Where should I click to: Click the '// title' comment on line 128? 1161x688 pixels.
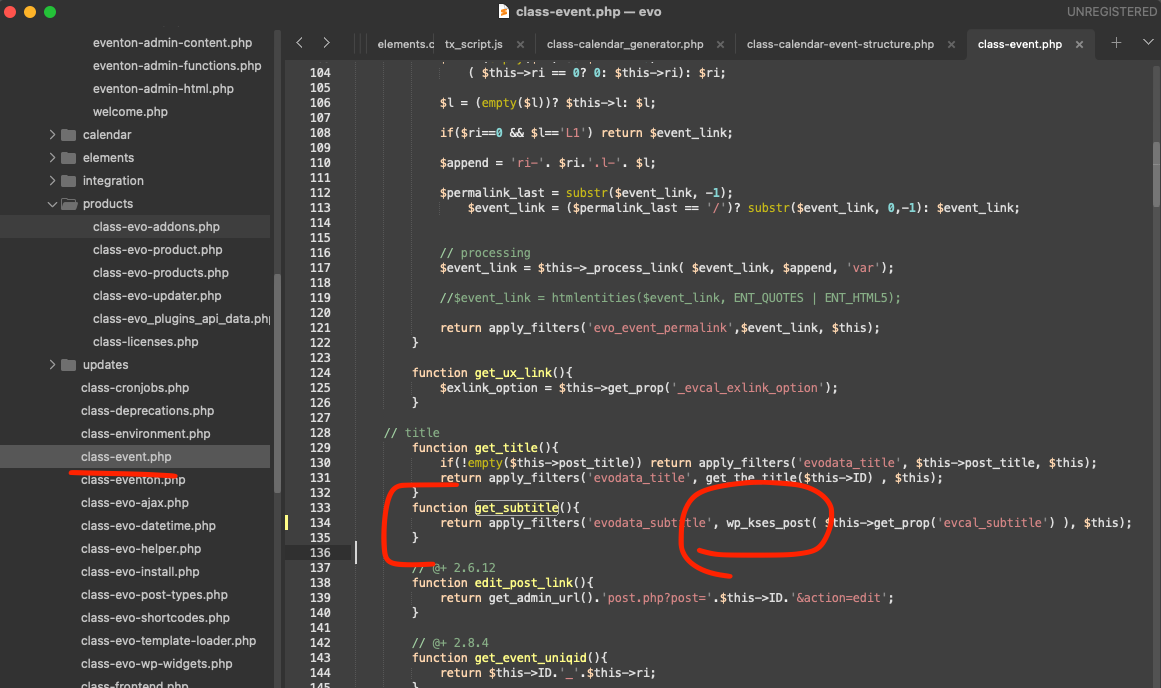[412, 432]
